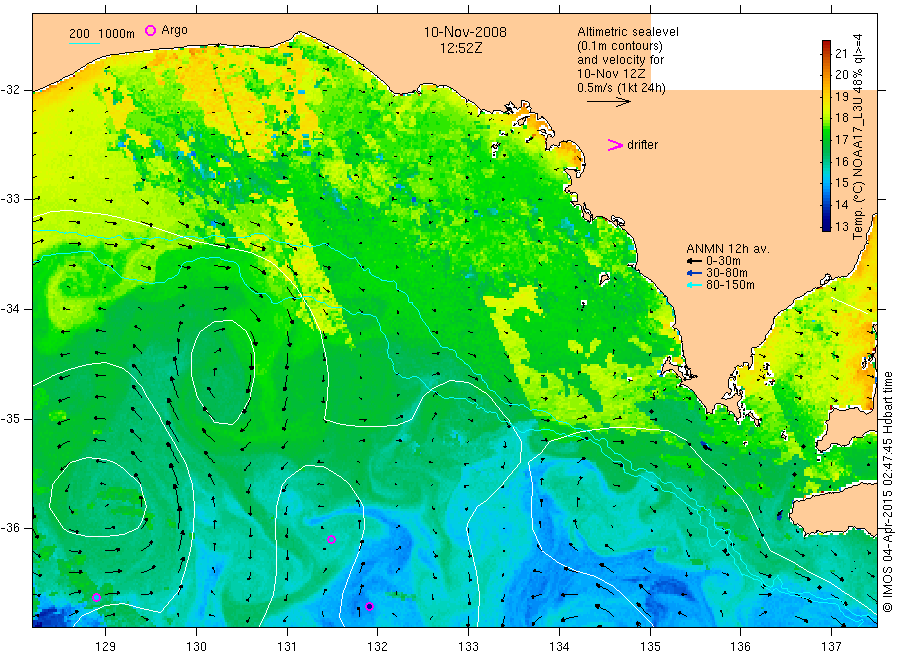Select the black 0-30m ANMN arrow
Viewport: 900px width, 660px height.
(x=695, y=261)
